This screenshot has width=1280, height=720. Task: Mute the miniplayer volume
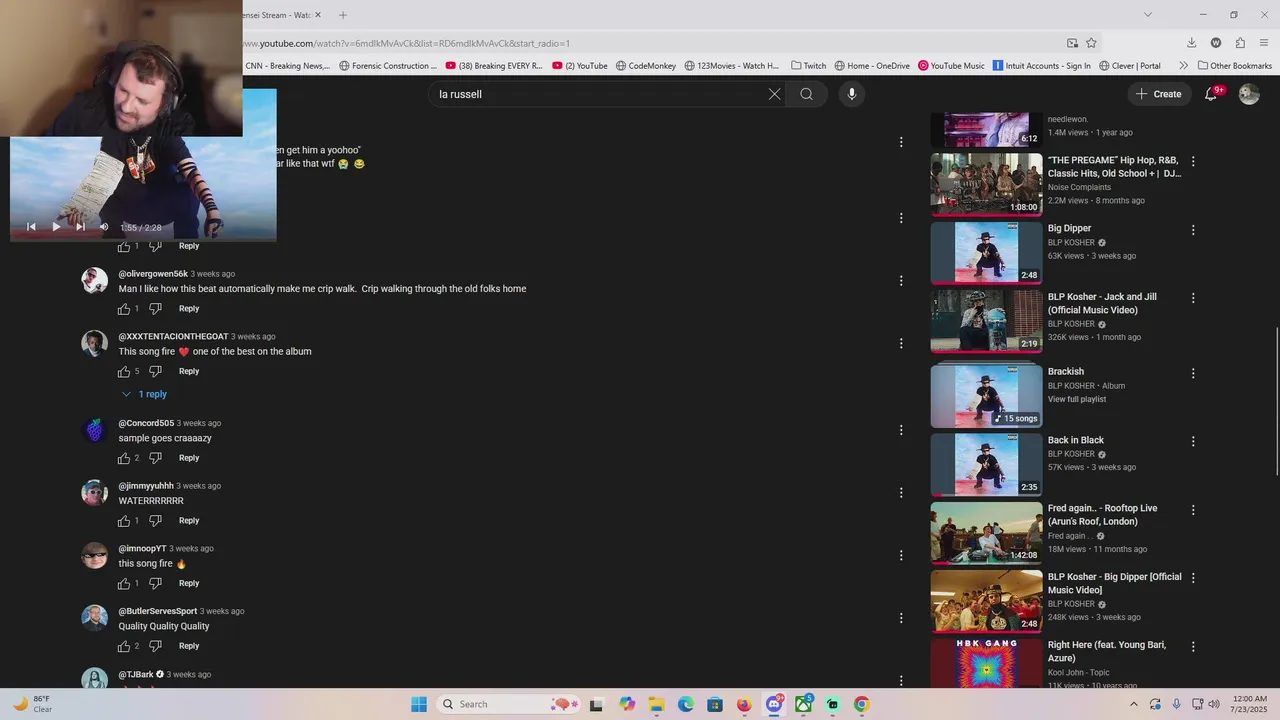(x=104, y=227)
